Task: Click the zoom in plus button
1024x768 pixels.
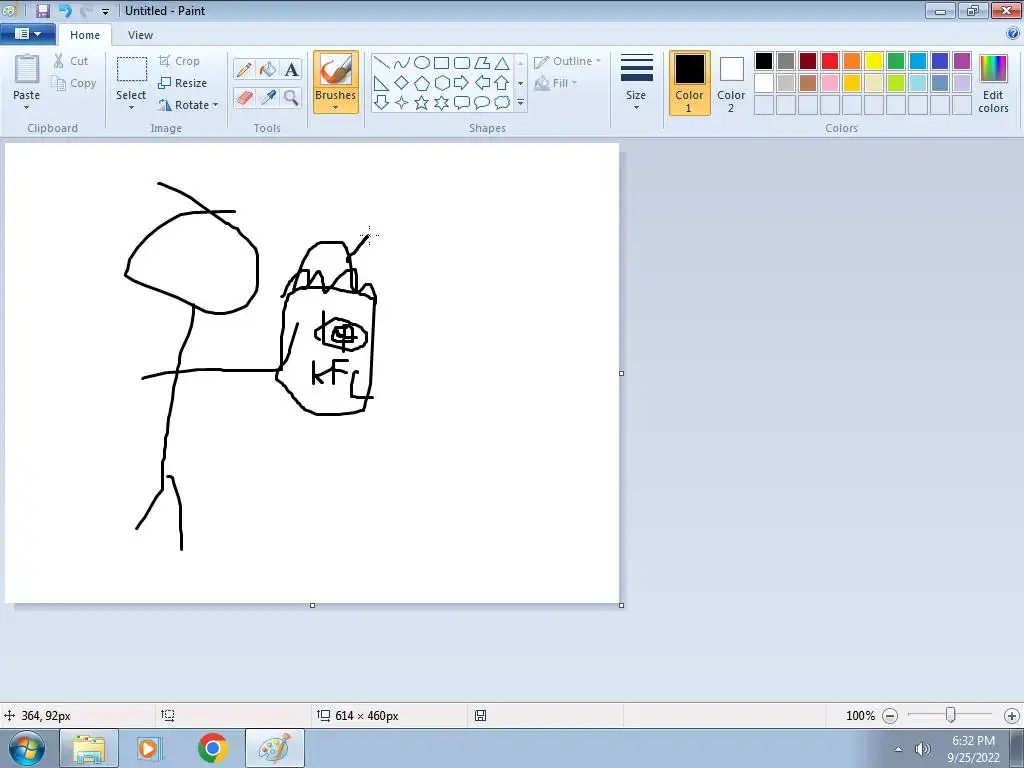Action: (1012, 716)
